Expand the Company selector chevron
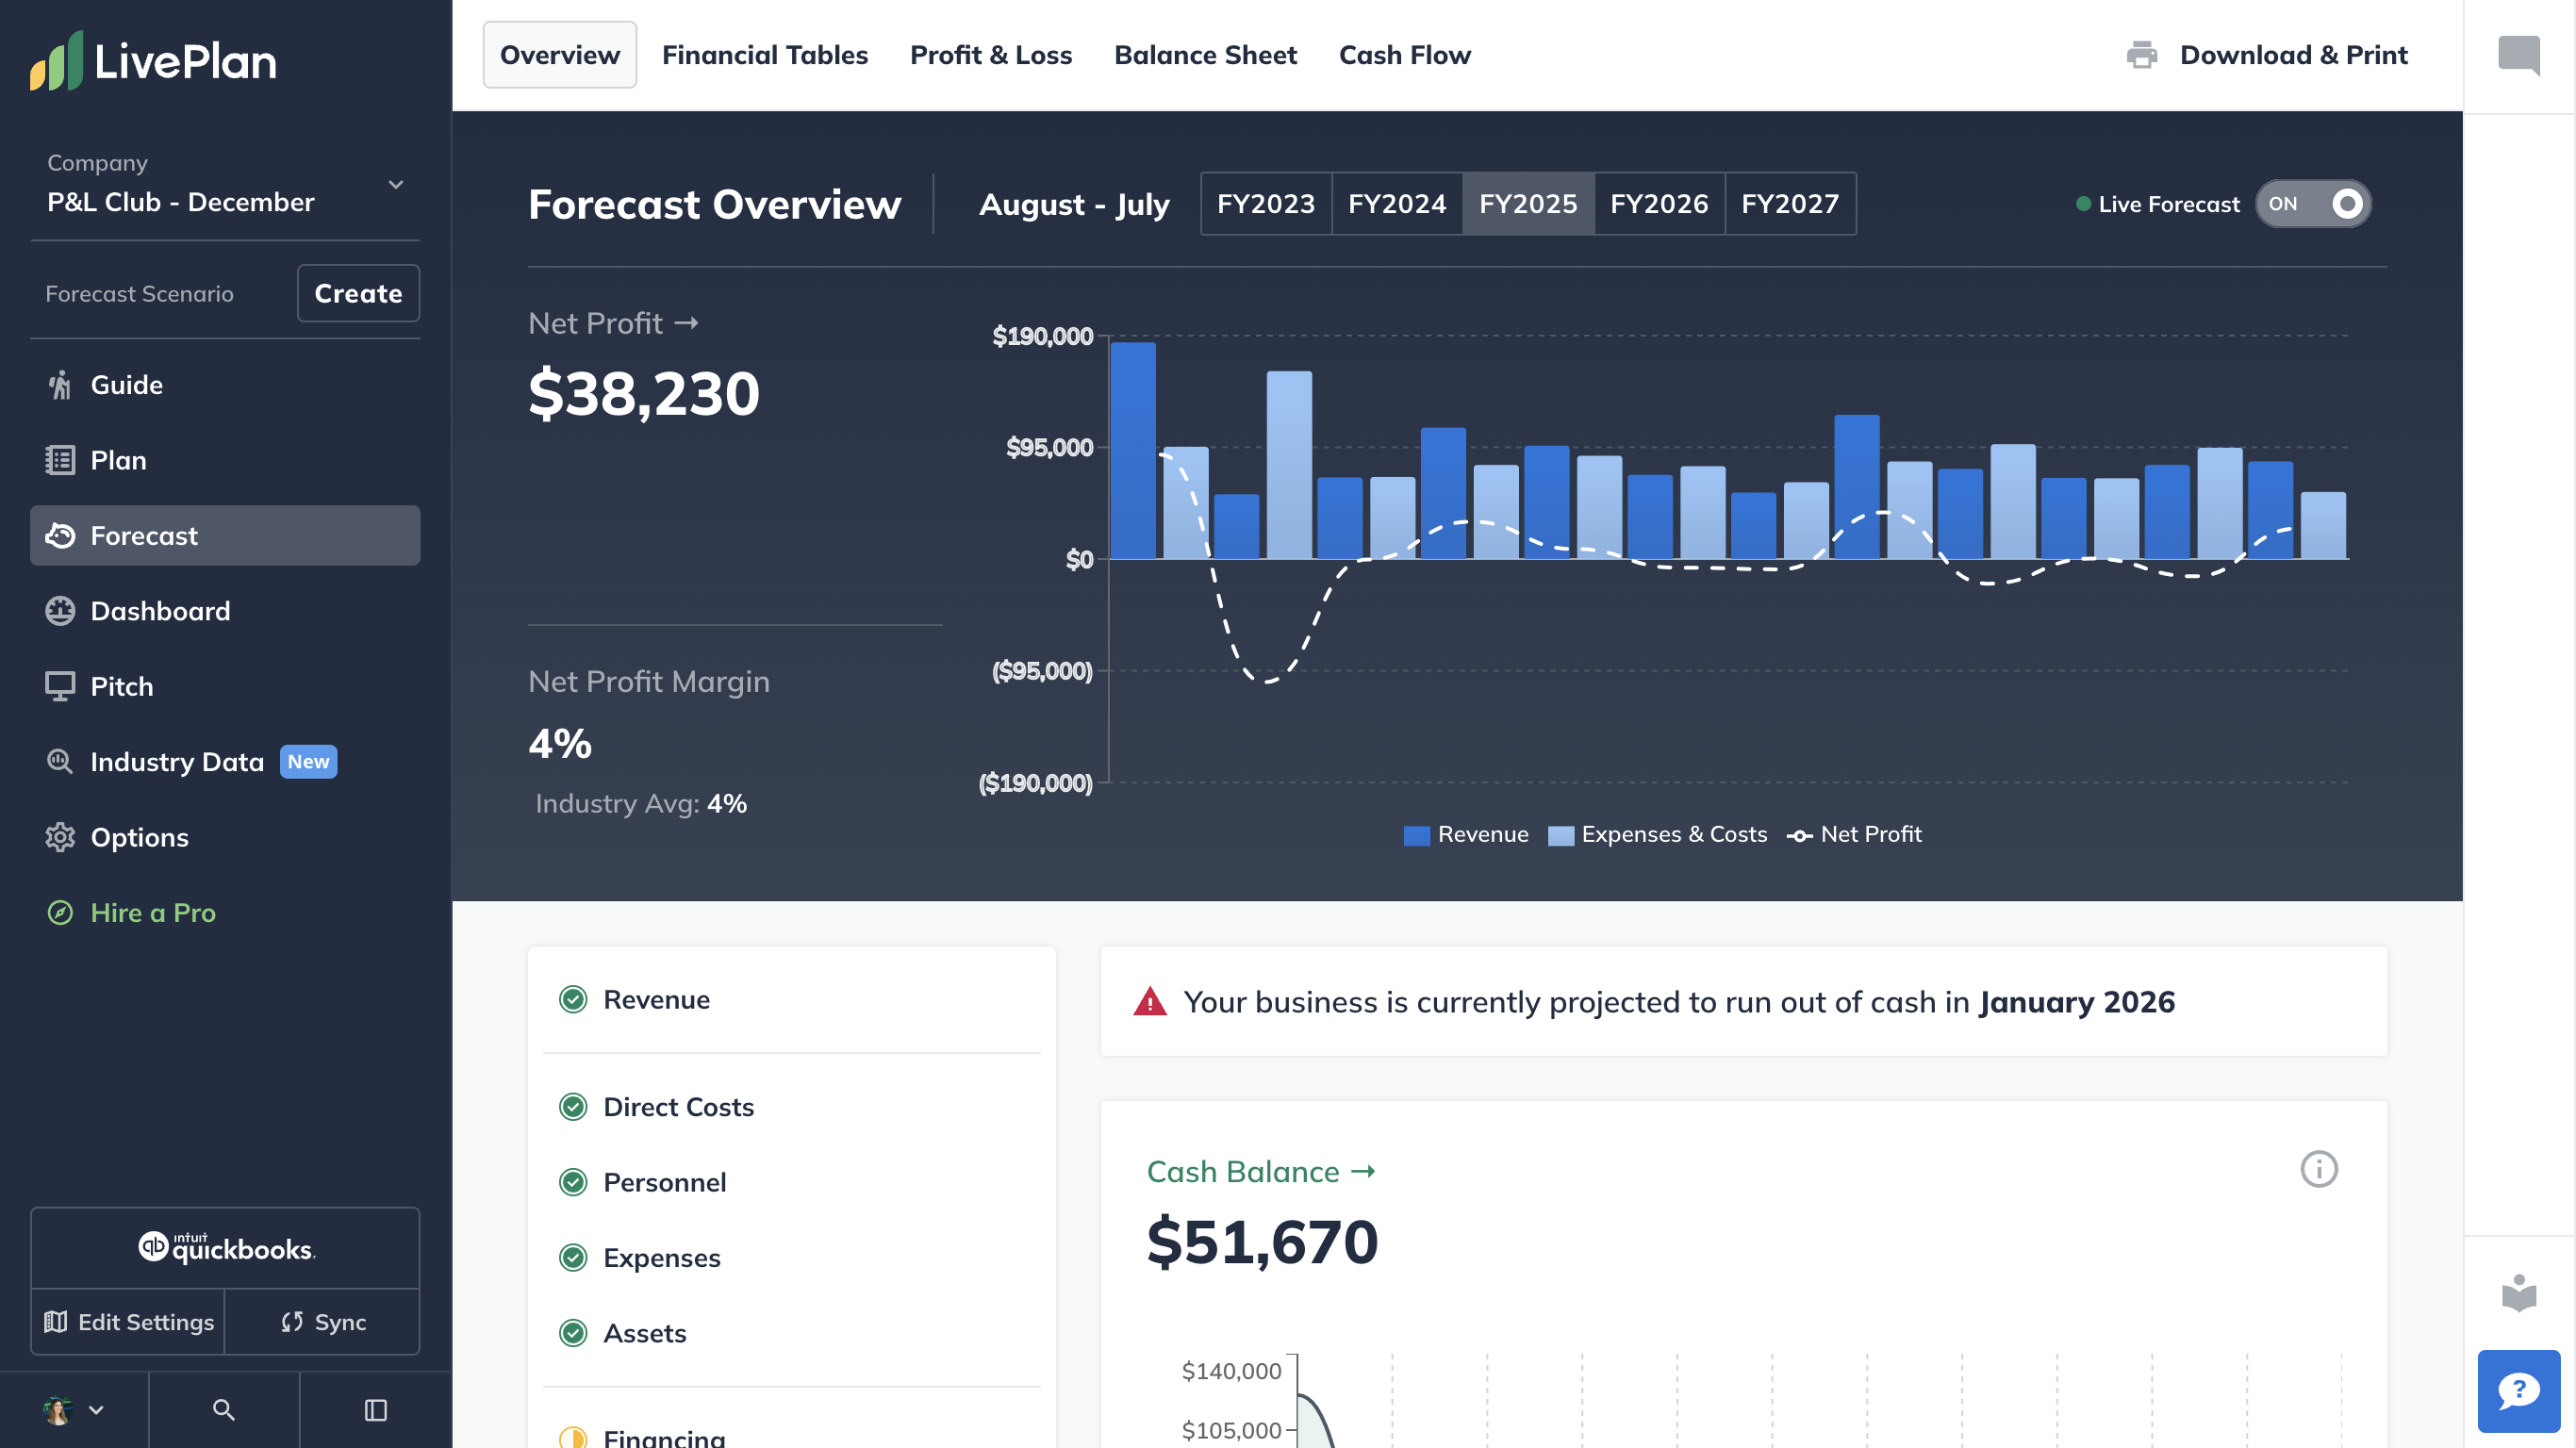Viewport: 2576px width, 1448px height. click(396, 184)
